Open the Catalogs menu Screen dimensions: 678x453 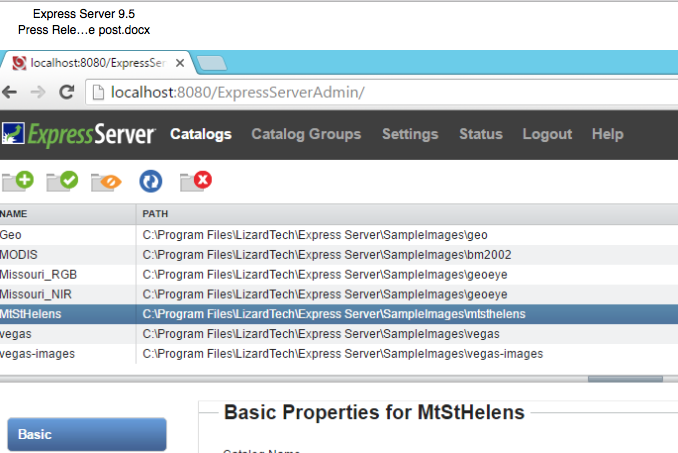(x=201, y=134)
